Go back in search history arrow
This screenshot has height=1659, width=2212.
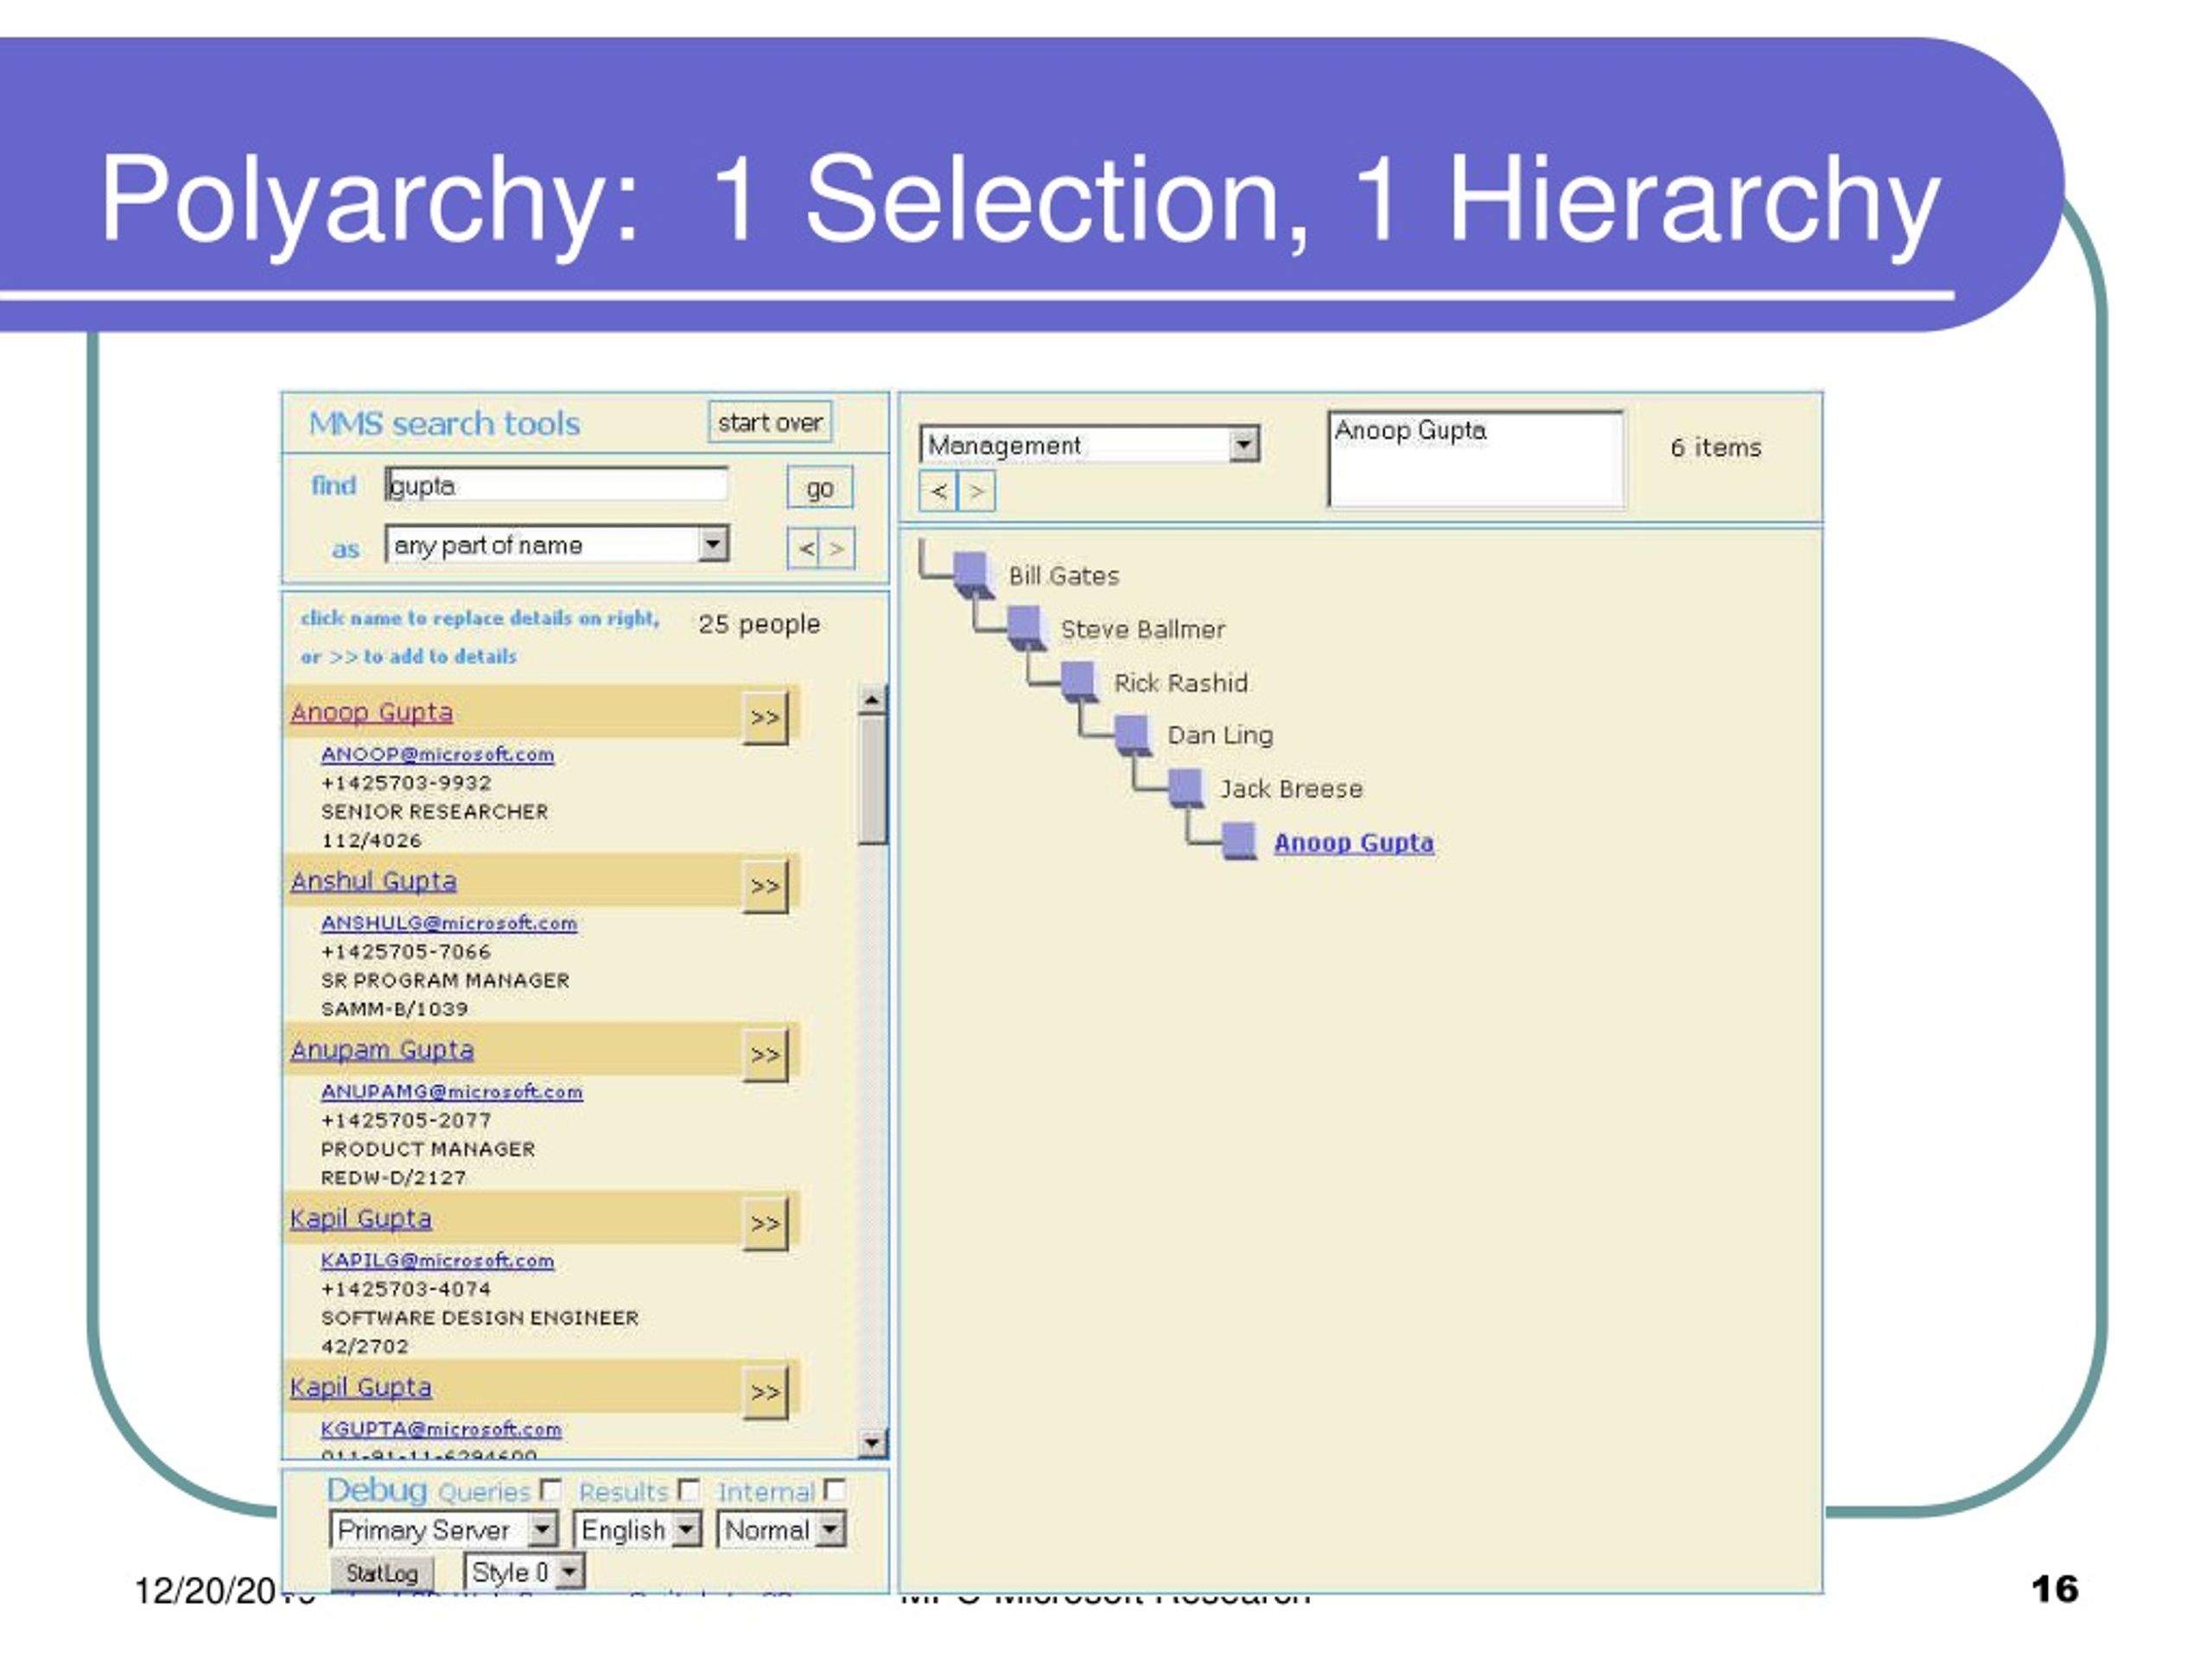pyautogui.click(x=805, y=548)
